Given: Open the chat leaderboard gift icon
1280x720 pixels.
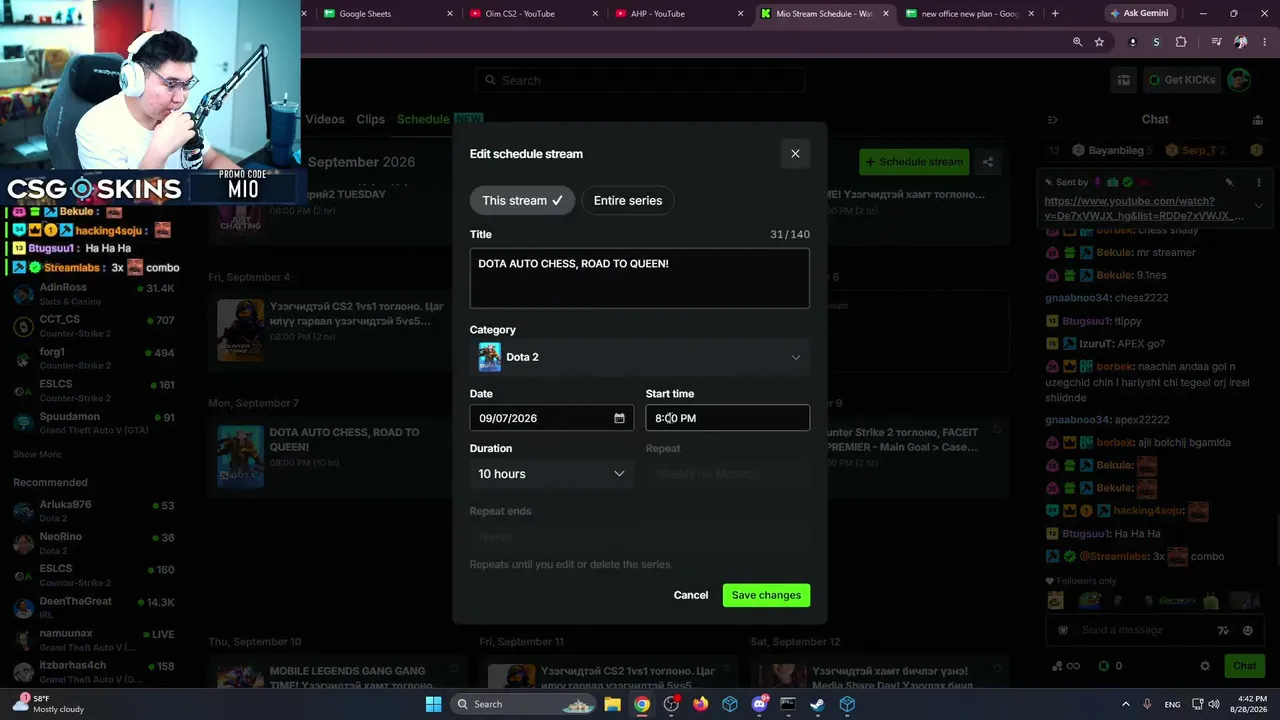Looking at the screenshot, I should 1257,120.
